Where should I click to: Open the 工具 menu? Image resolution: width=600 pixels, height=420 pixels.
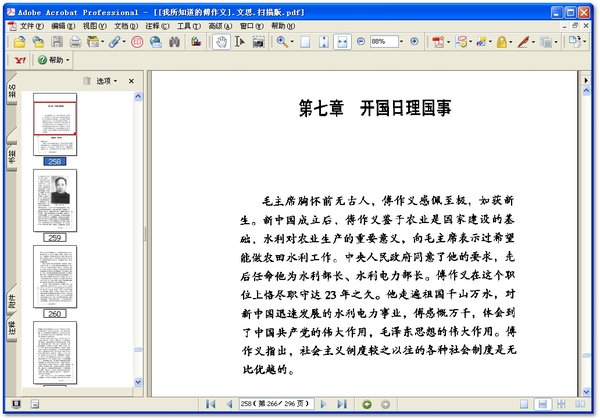(x=188, y=26)
